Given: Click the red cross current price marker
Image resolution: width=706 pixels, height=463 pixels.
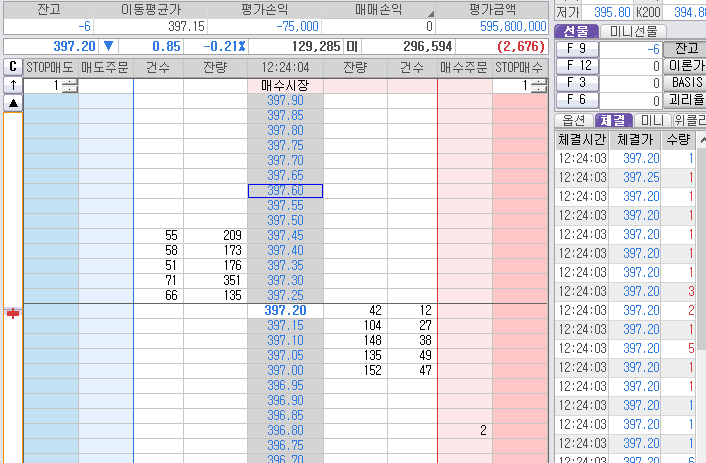Looking at the screenshot, I should tap(13, 313).
